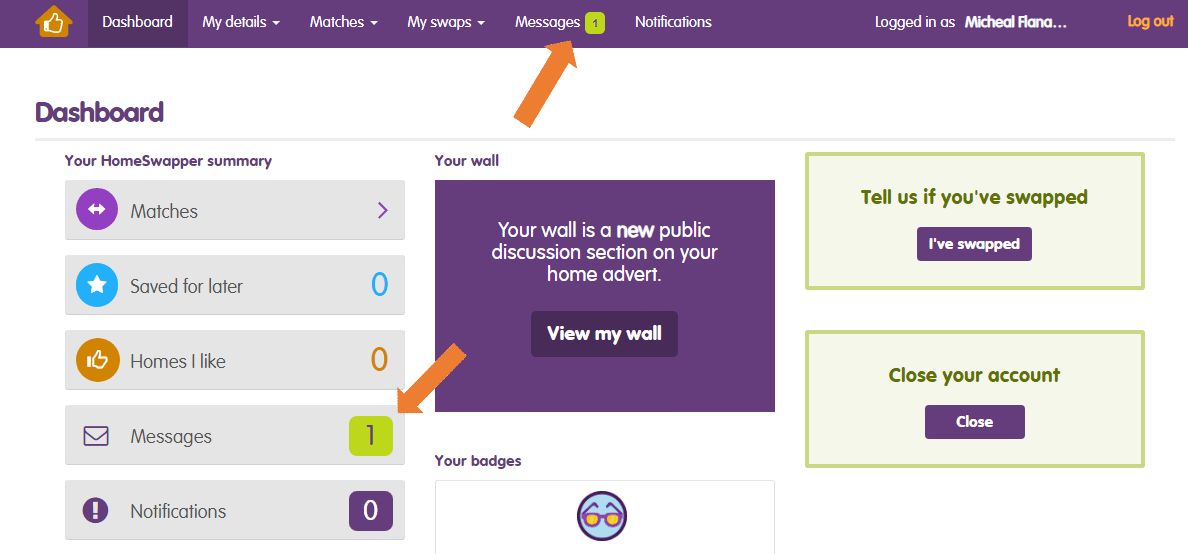
Task: Click the purple Matches arrows icon
Action: coord(96,210)
